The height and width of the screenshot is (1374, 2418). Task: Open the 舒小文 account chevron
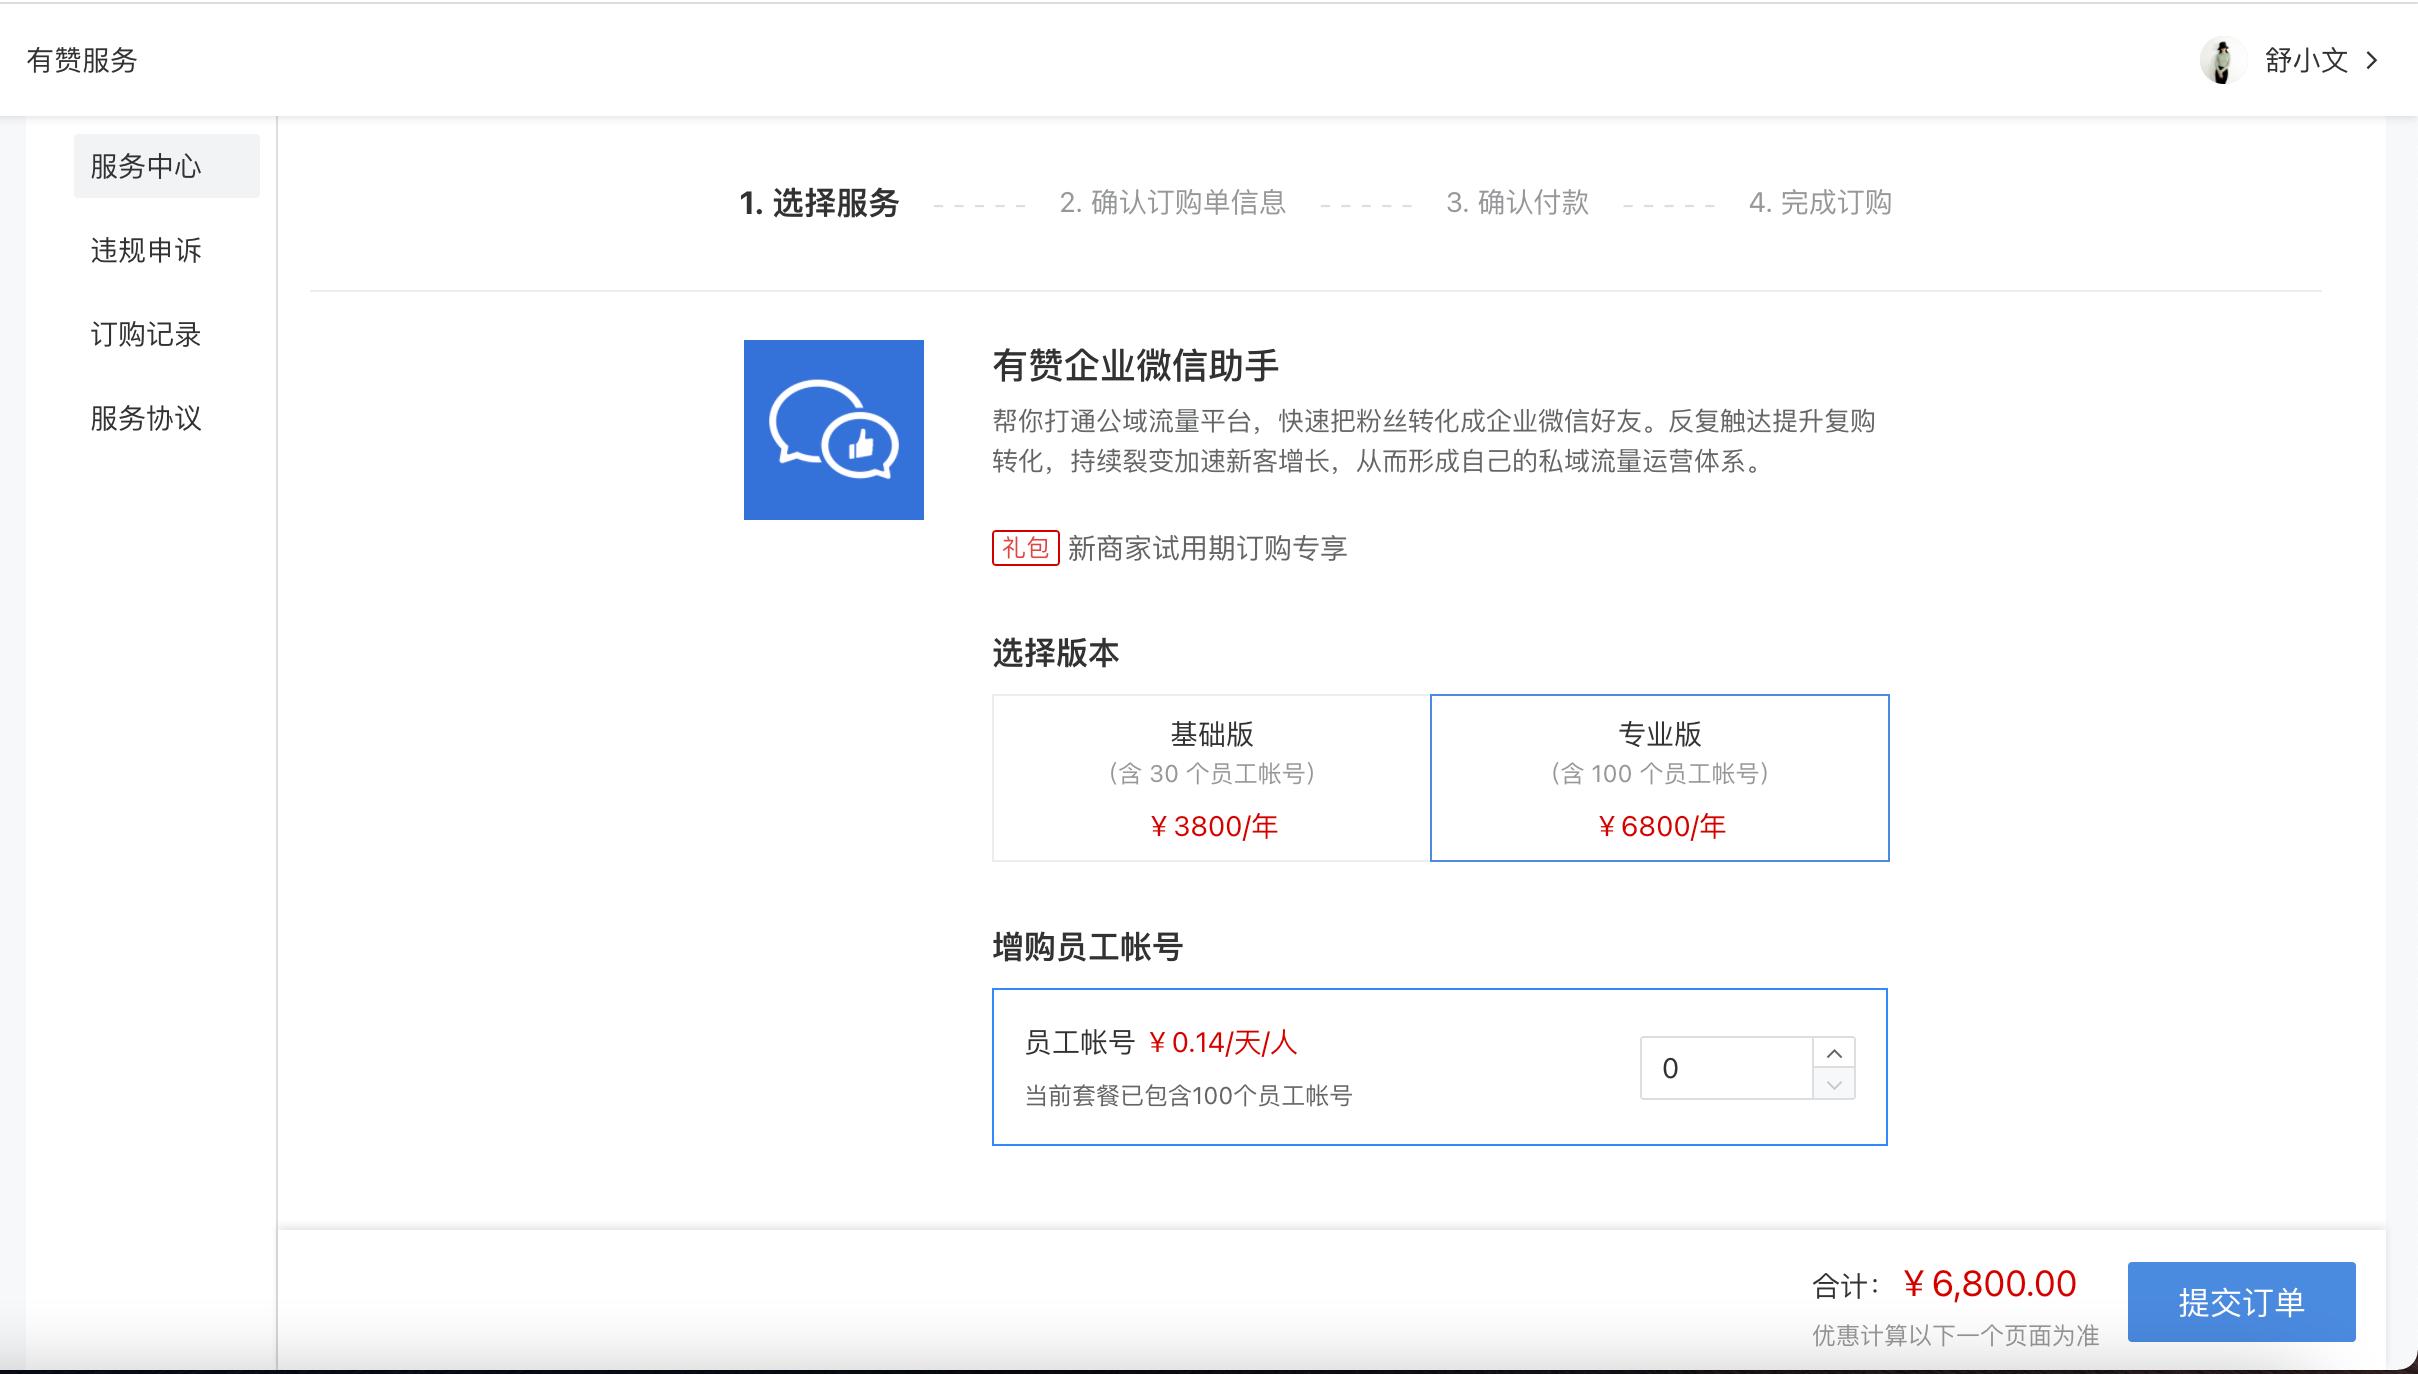2372,61
